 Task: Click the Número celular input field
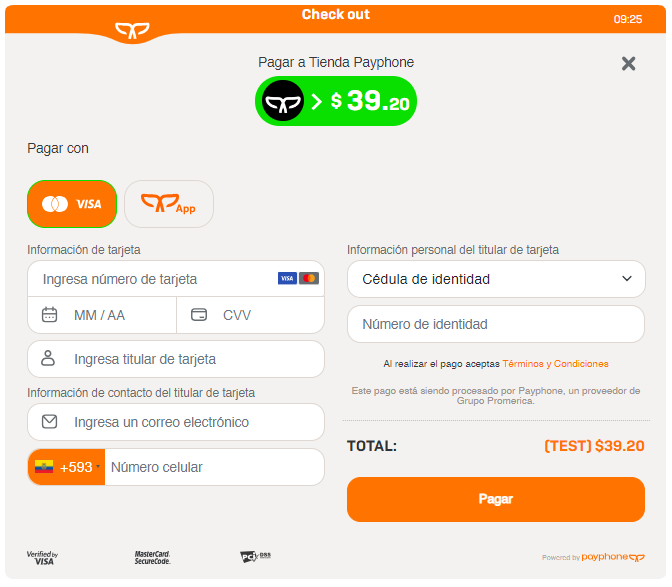[214, 467]
